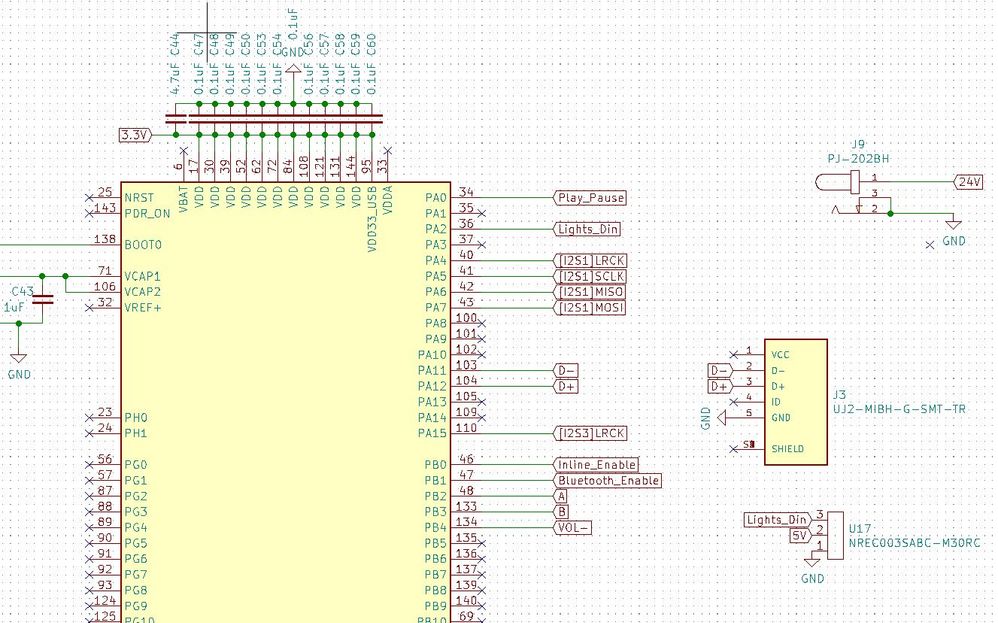Click the U17 reference designator

pos(860,529)
